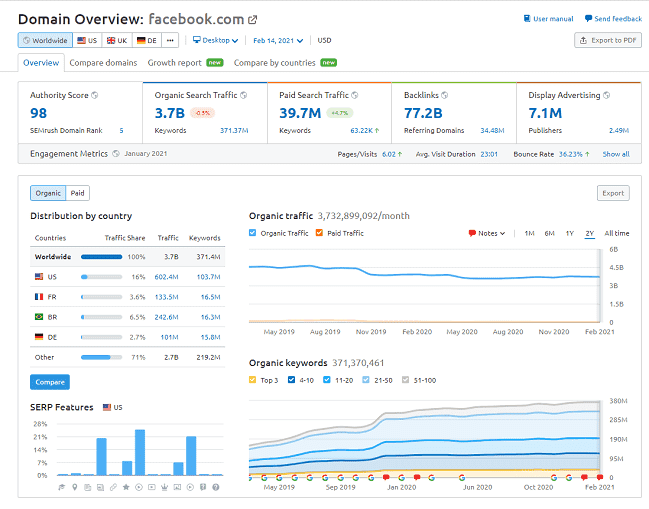Uncheck the Paid Traffic checkbox
Viewport: 649px width, 509px height.
pyautogui.click(x=319, y=233)
